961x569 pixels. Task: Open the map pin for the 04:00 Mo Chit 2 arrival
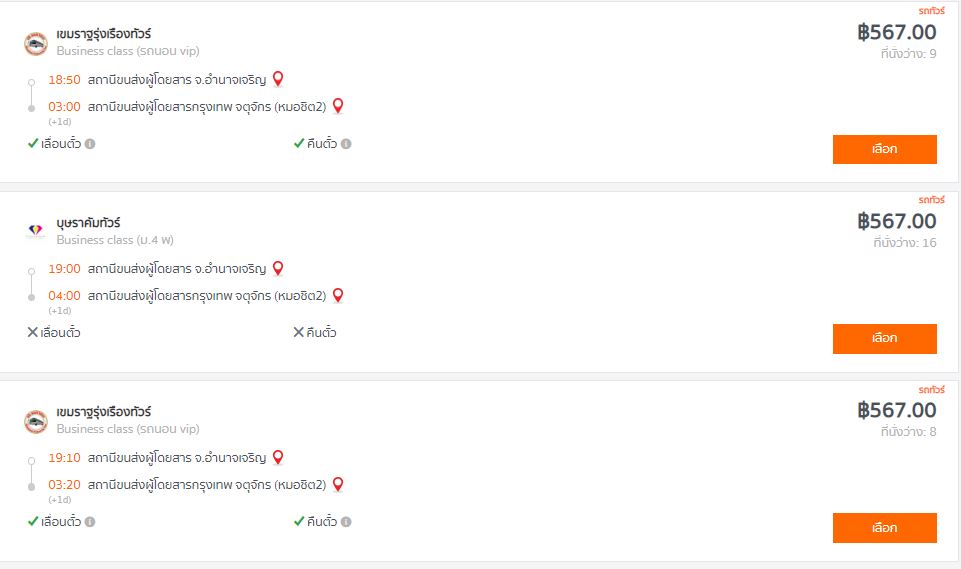point(338,295)
